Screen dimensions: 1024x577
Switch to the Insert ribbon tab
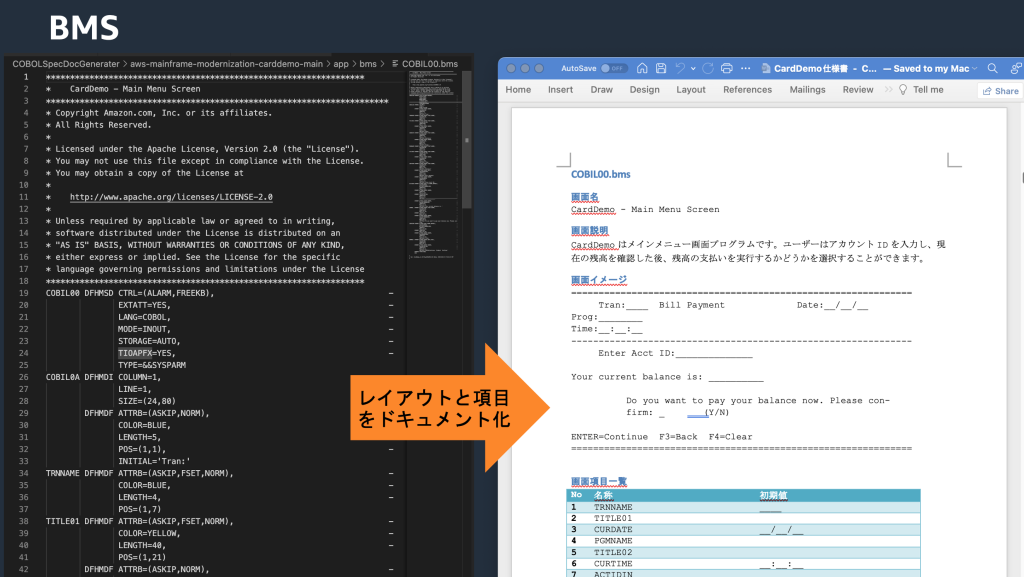click(560, 90)
